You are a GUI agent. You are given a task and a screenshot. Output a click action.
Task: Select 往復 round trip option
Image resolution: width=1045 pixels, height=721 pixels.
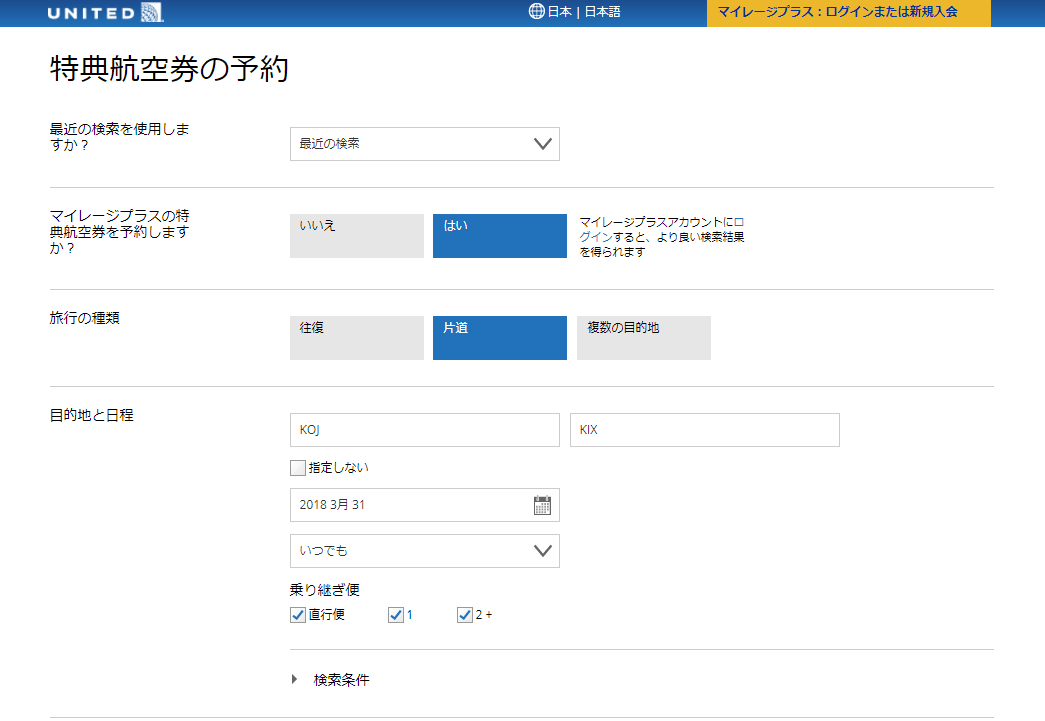357,338
